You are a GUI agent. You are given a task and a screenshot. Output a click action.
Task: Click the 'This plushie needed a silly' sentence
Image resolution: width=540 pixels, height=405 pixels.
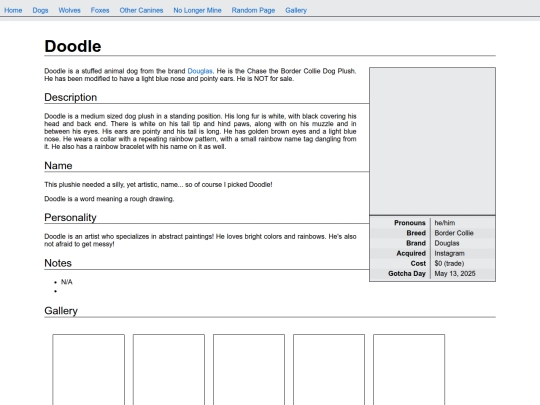(x=158, y=185)
